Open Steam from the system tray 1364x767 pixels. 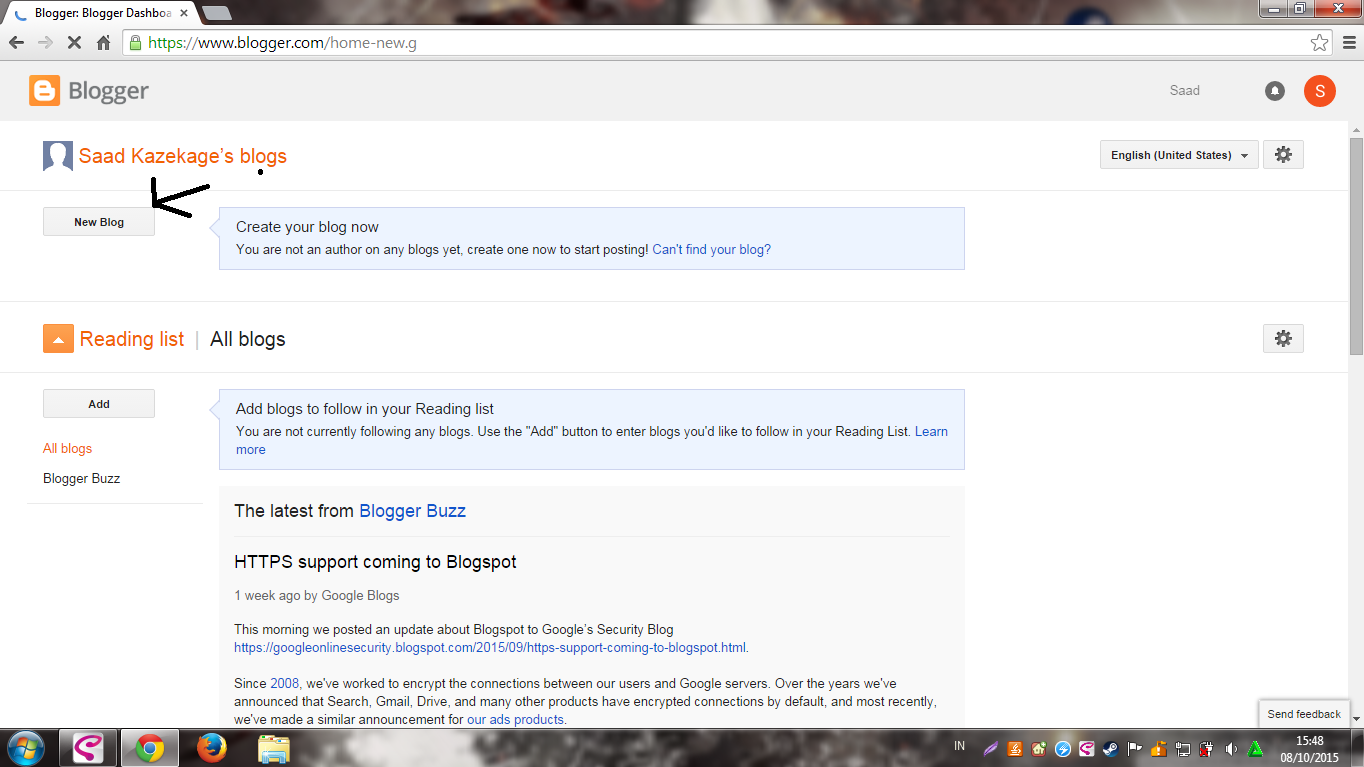pyautogui.click(x=1110, y=749)
